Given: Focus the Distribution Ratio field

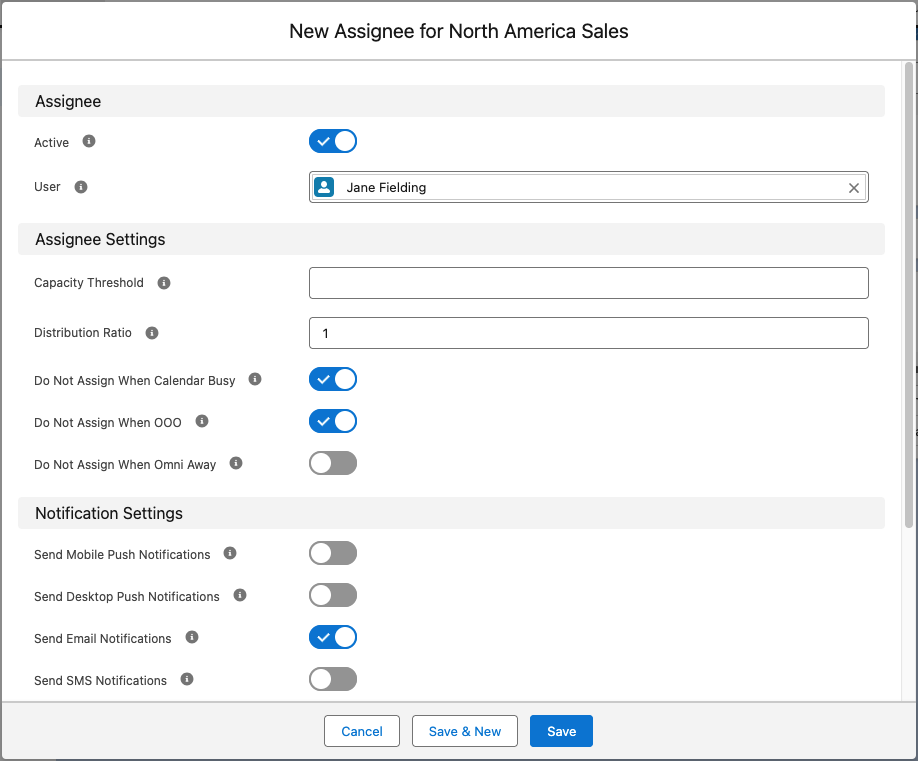Looking at the screenshot, I should pyautogui.click(x=588, y=333).
